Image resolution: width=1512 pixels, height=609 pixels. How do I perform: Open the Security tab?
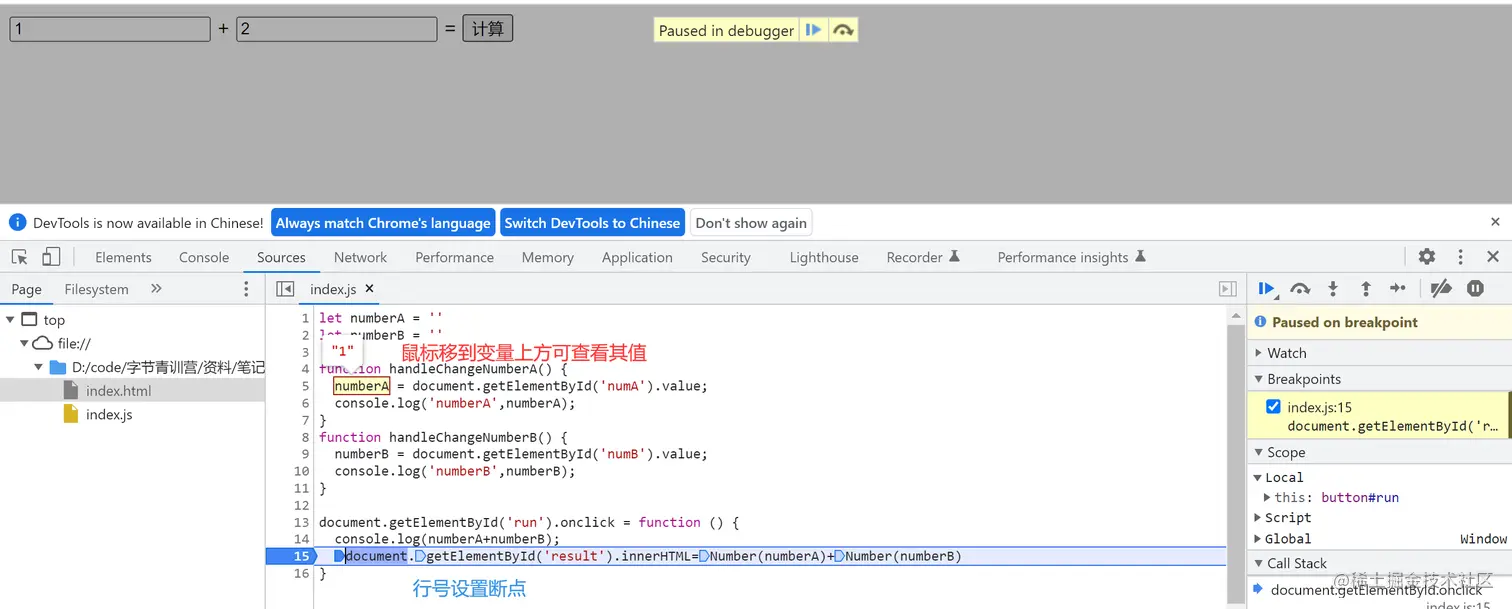725,257
